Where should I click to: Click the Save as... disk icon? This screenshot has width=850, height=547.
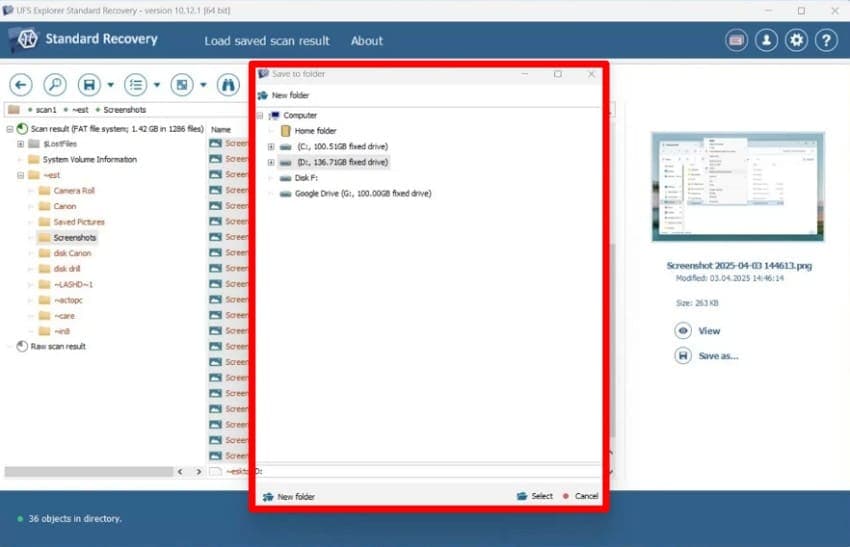pos(683,356)
